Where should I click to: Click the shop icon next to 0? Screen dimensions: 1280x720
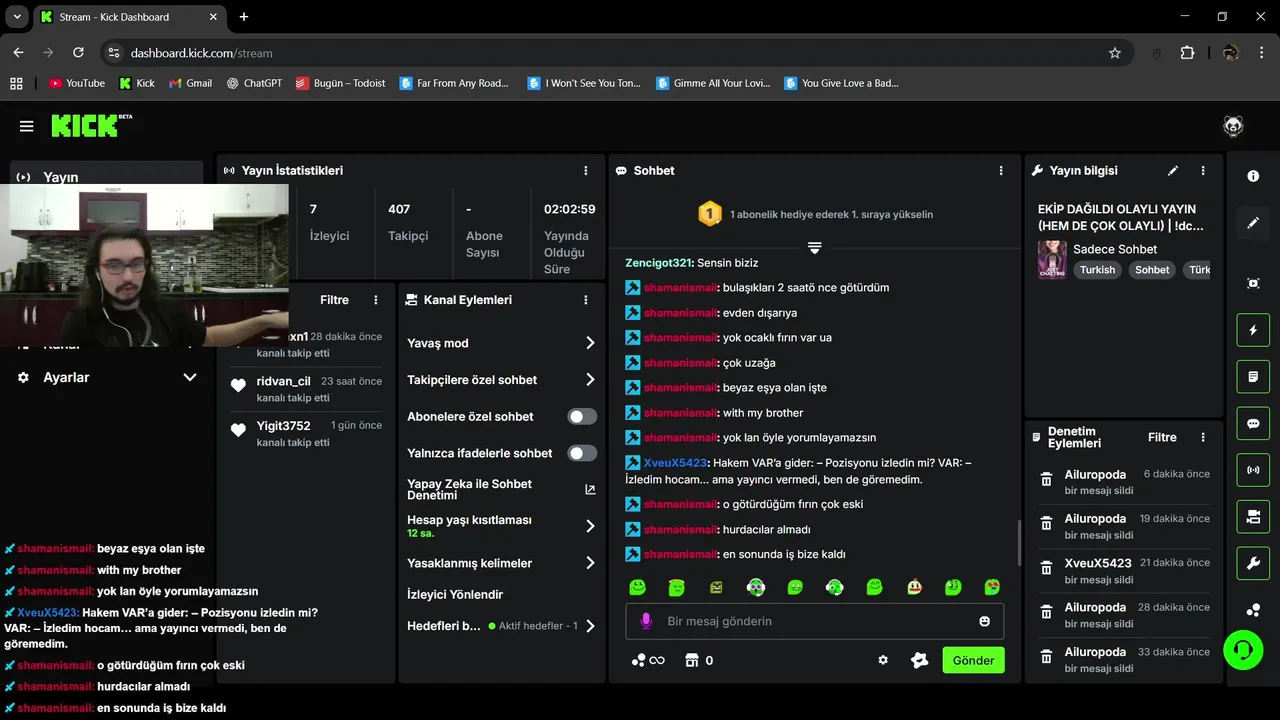tap(691, 660)
